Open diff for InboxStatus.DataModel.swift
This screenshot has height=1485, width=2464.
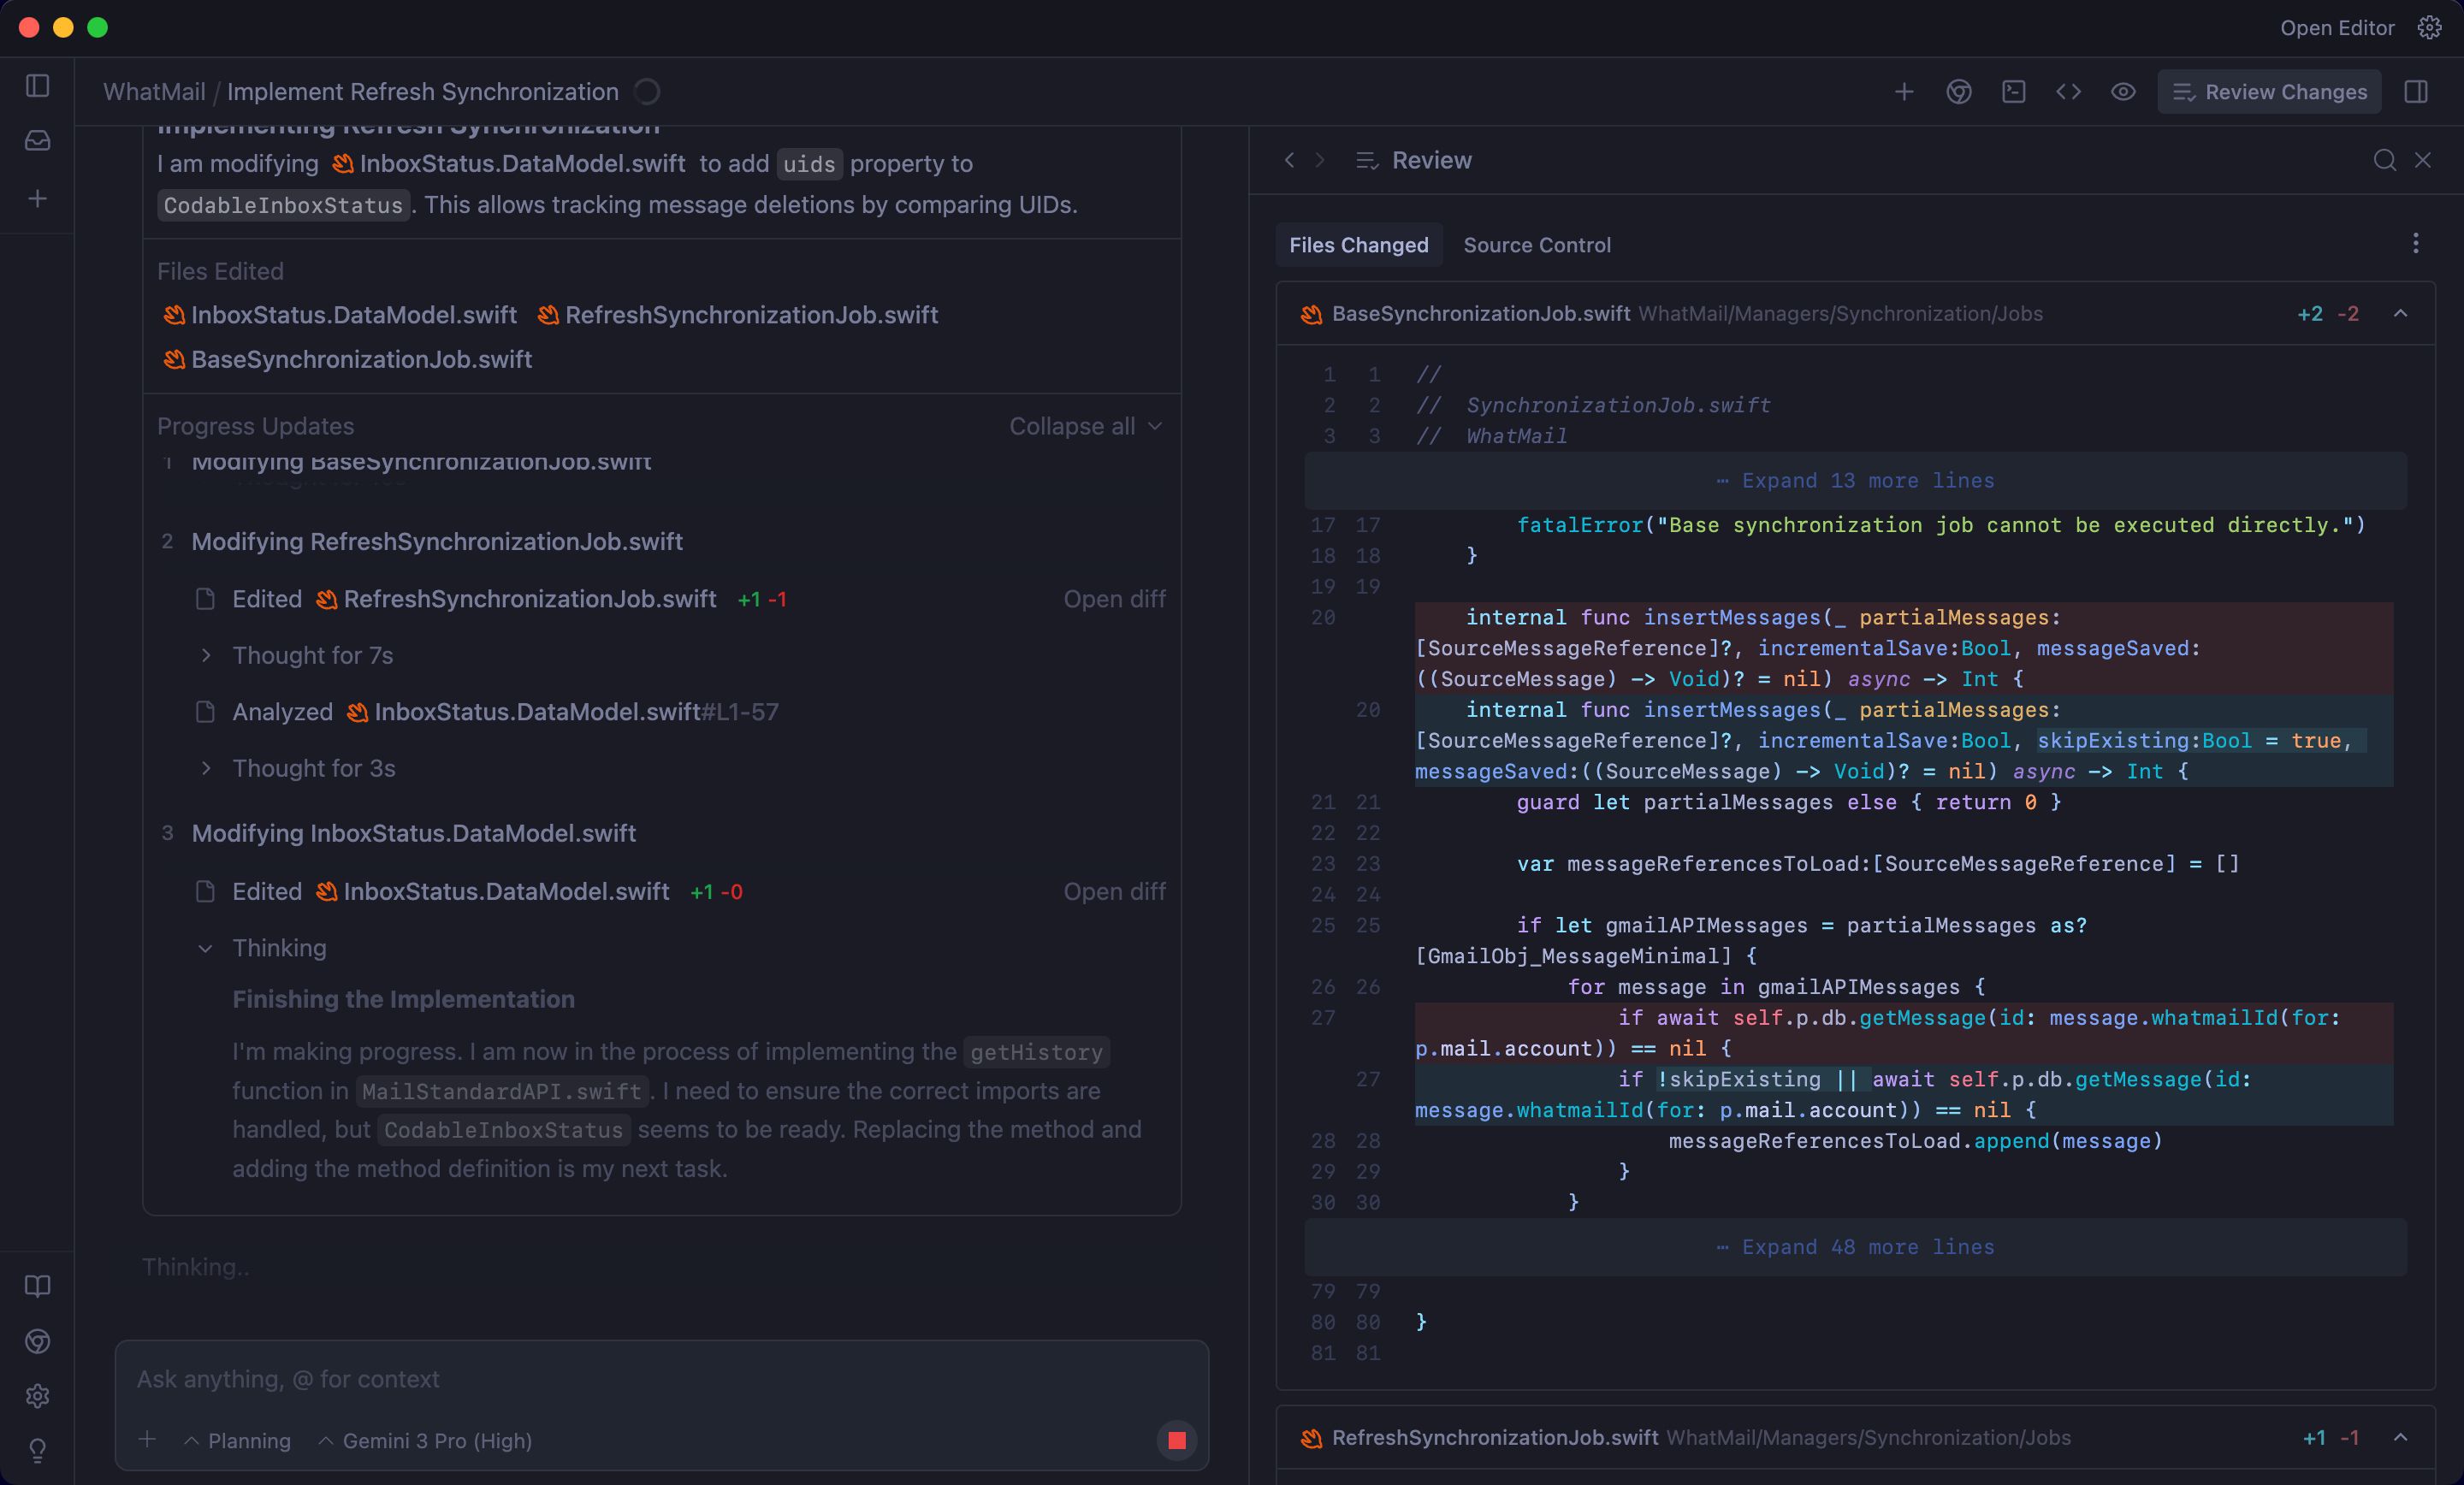(x=1114, y=891)
